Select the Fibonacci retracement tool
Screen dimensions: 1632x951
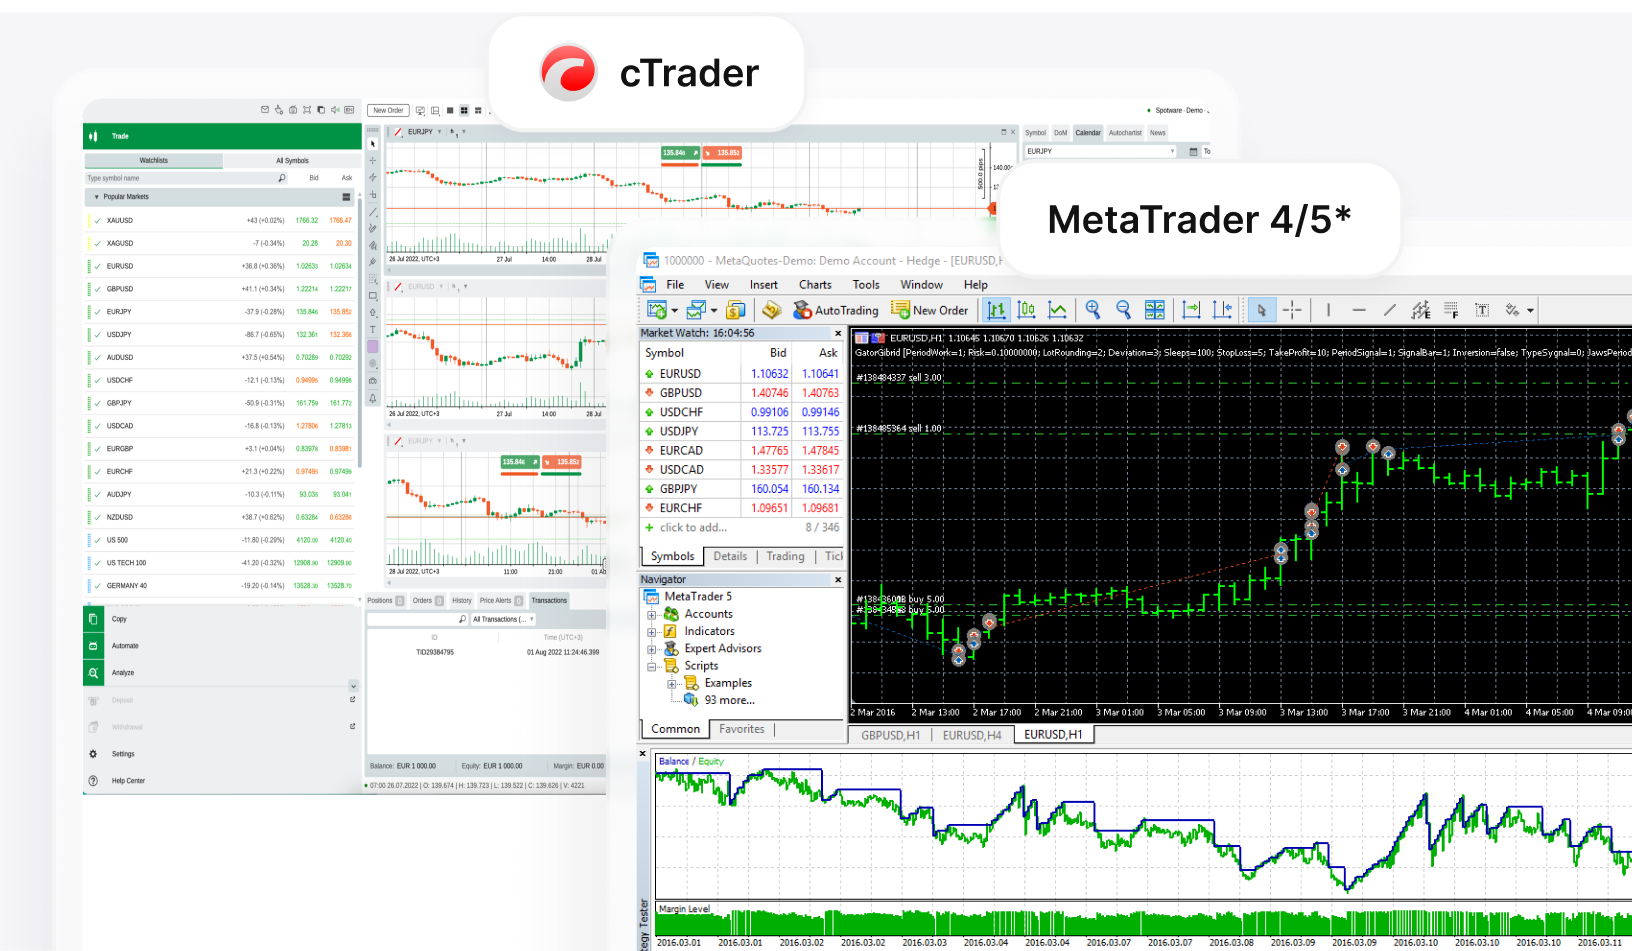click(1451, 310)
